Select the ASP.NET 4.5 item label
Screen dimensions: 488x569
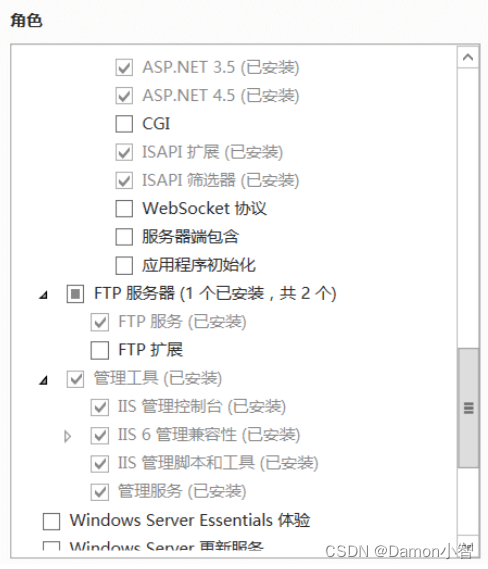(x=221, y=95)
